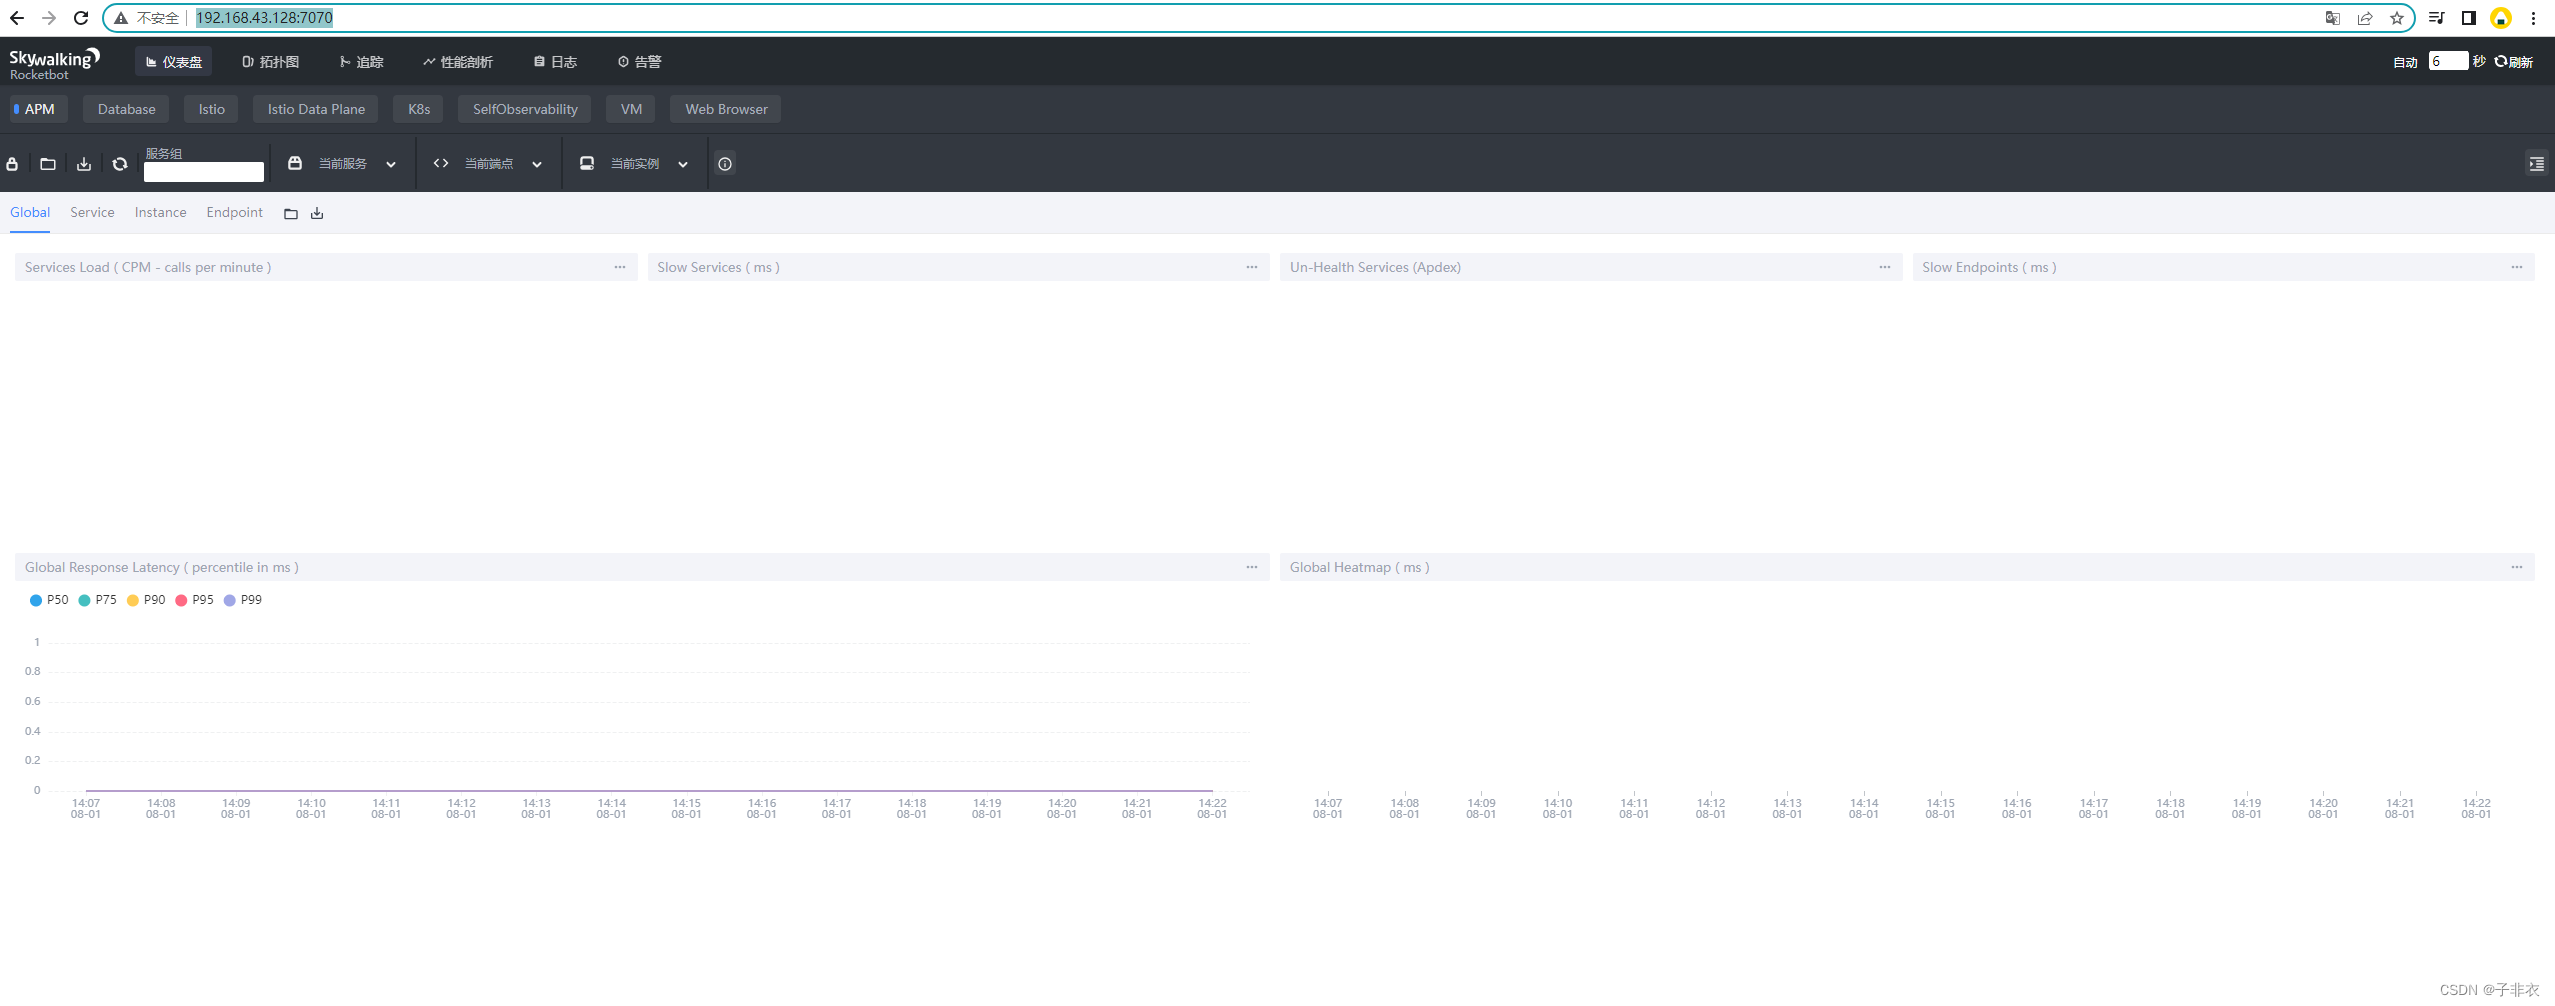The image size is (2555, 1006).
Task: Click the export download icon in the dark toolbar
Action: (84, 164)
